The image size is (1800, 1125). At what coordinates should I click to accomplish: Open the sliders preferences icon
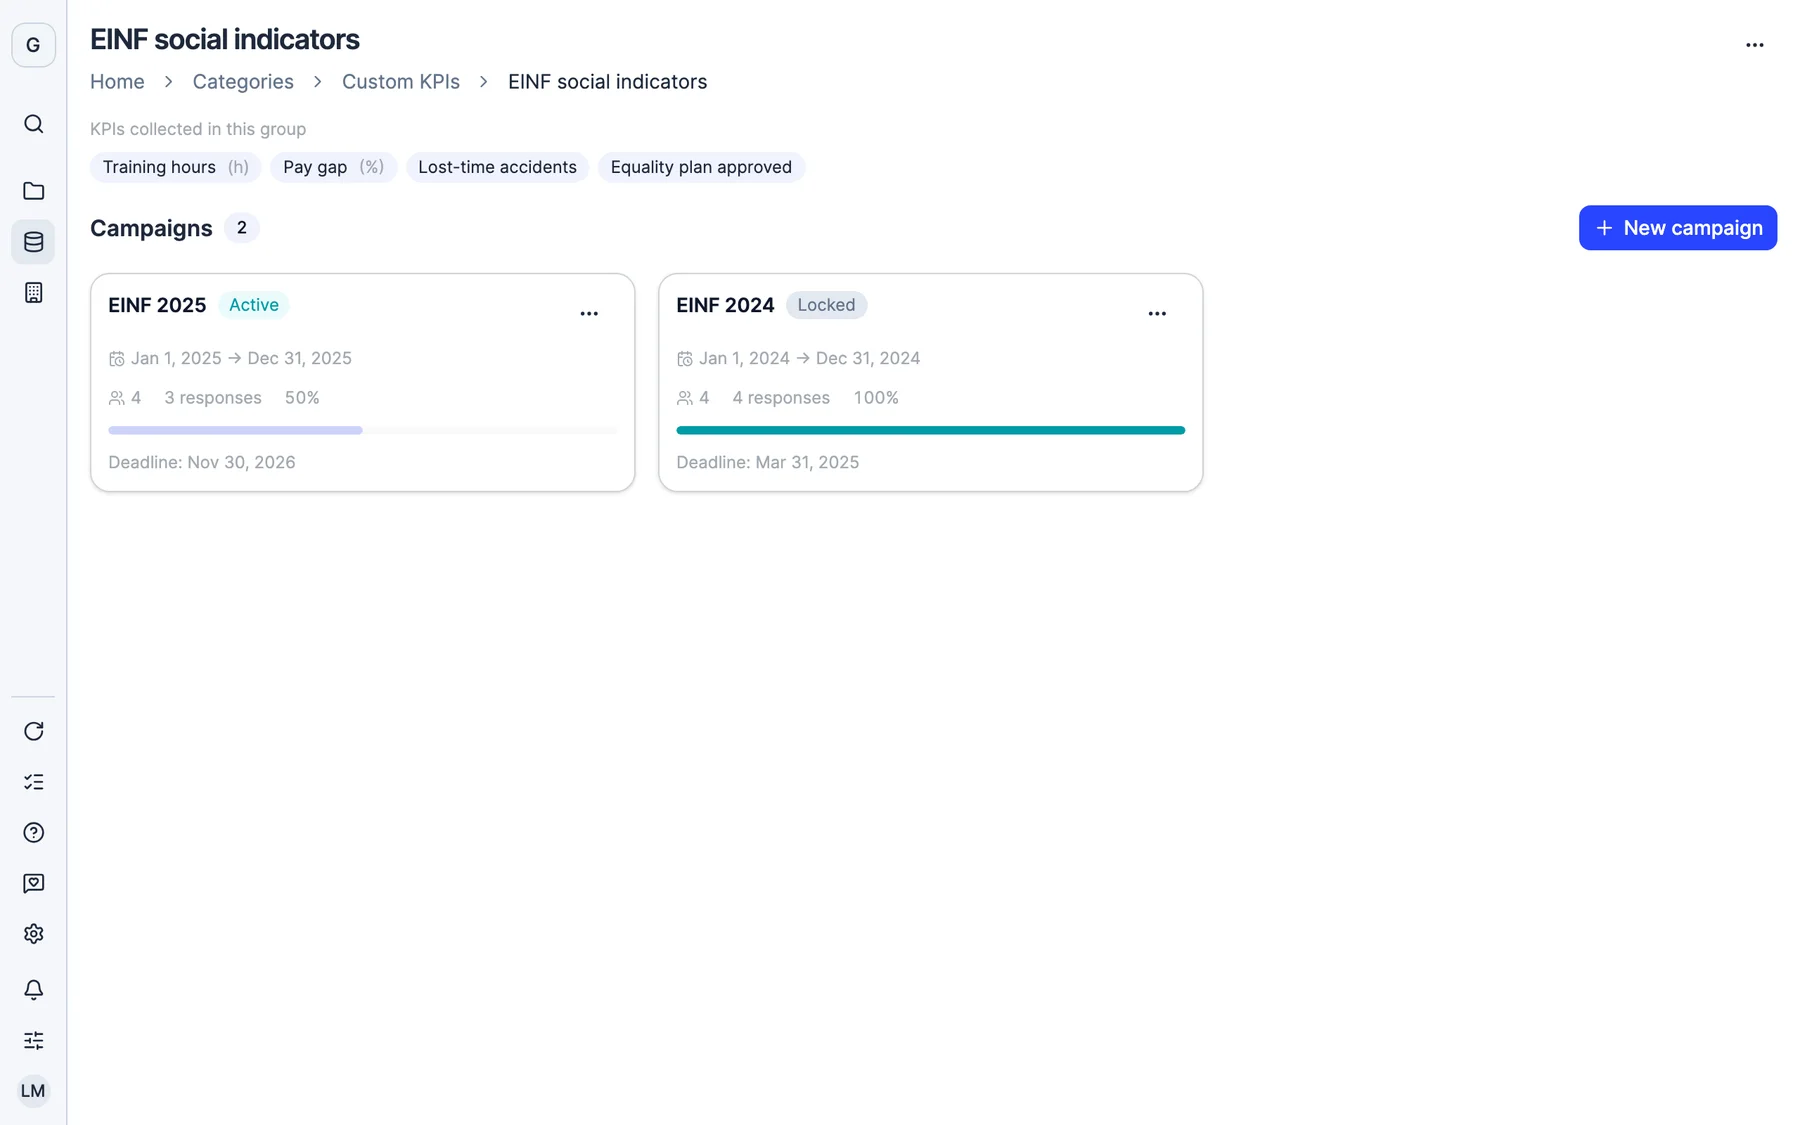click(x=33, y=1041)
